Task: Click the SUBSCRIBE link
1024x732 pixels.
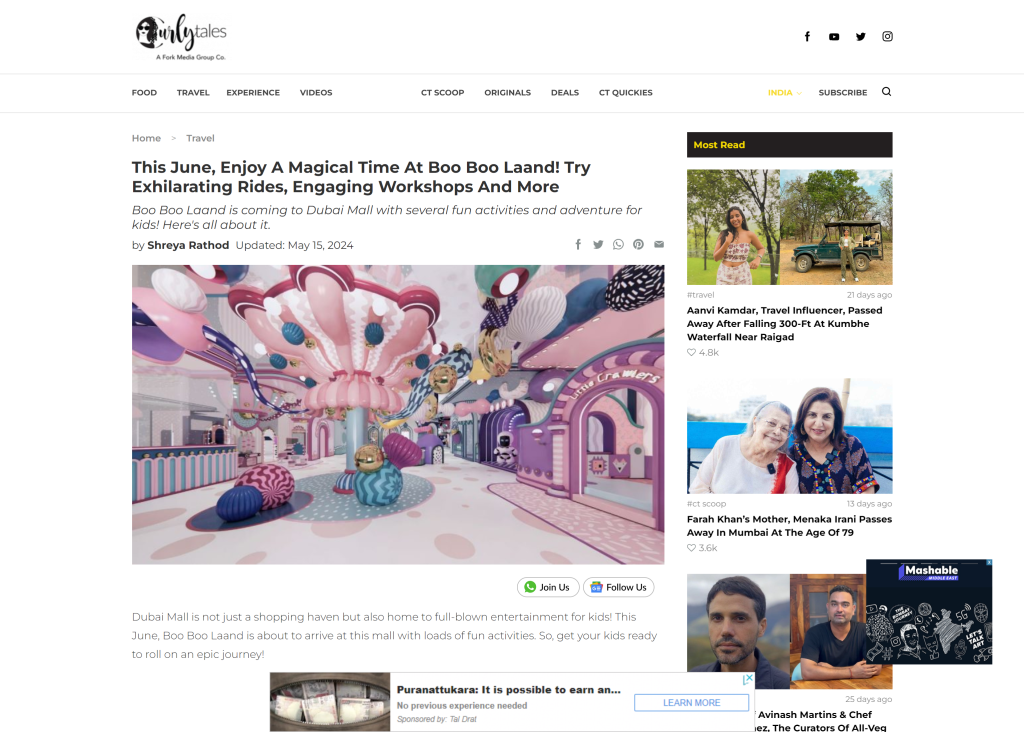Action: point(843,93)
